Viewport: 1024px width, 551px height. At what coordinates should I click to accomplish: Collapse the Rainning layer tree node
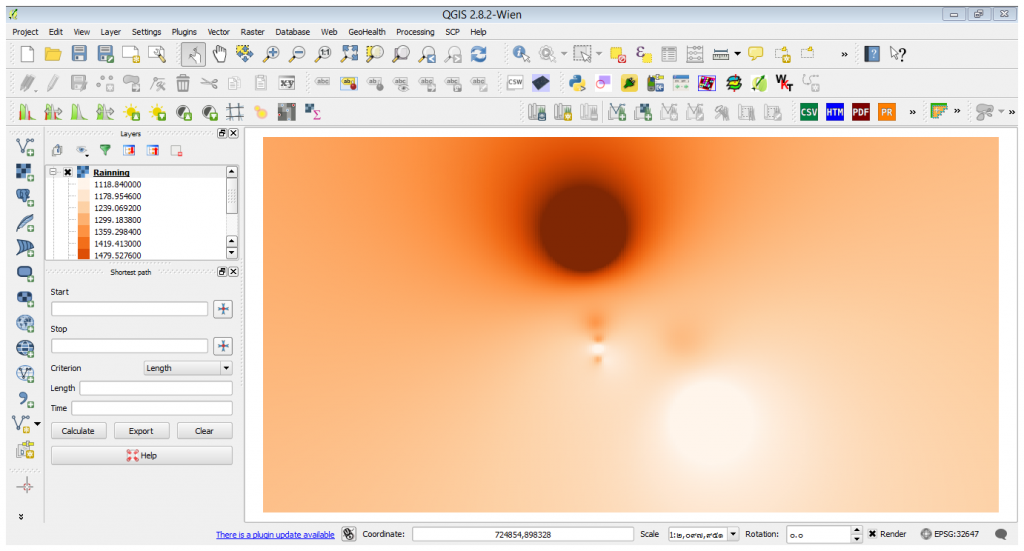pyautogui.click(x=53, y=173)
